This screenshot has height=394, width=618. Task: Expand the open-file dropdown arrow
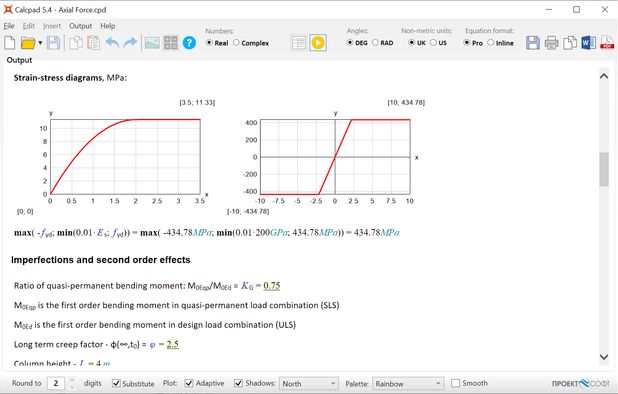[40, 43]
